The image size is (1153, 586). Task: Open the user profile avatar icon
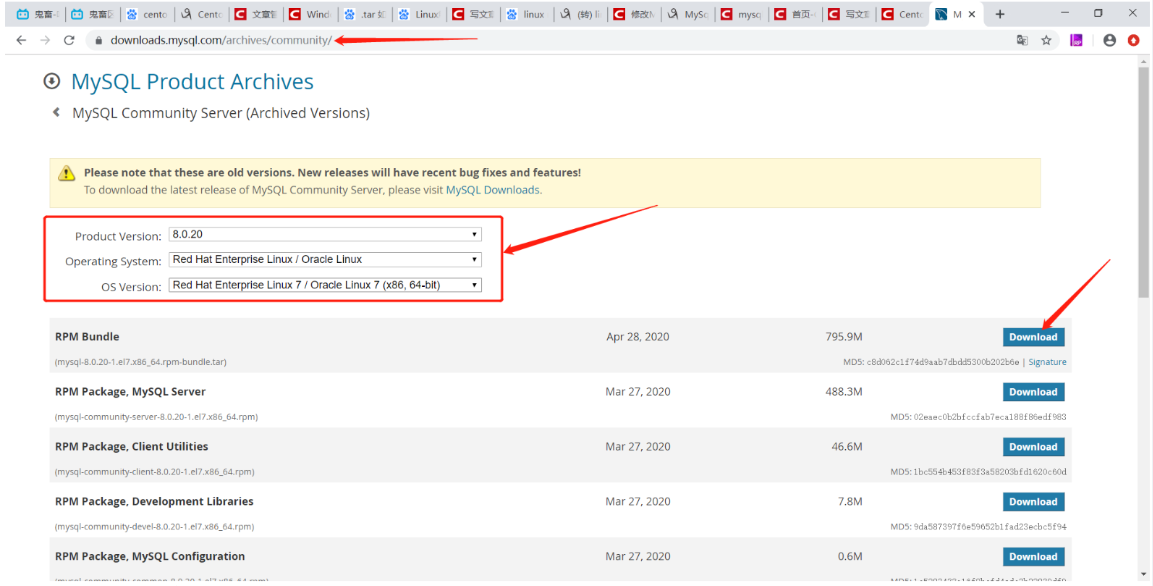(1110, 40)
